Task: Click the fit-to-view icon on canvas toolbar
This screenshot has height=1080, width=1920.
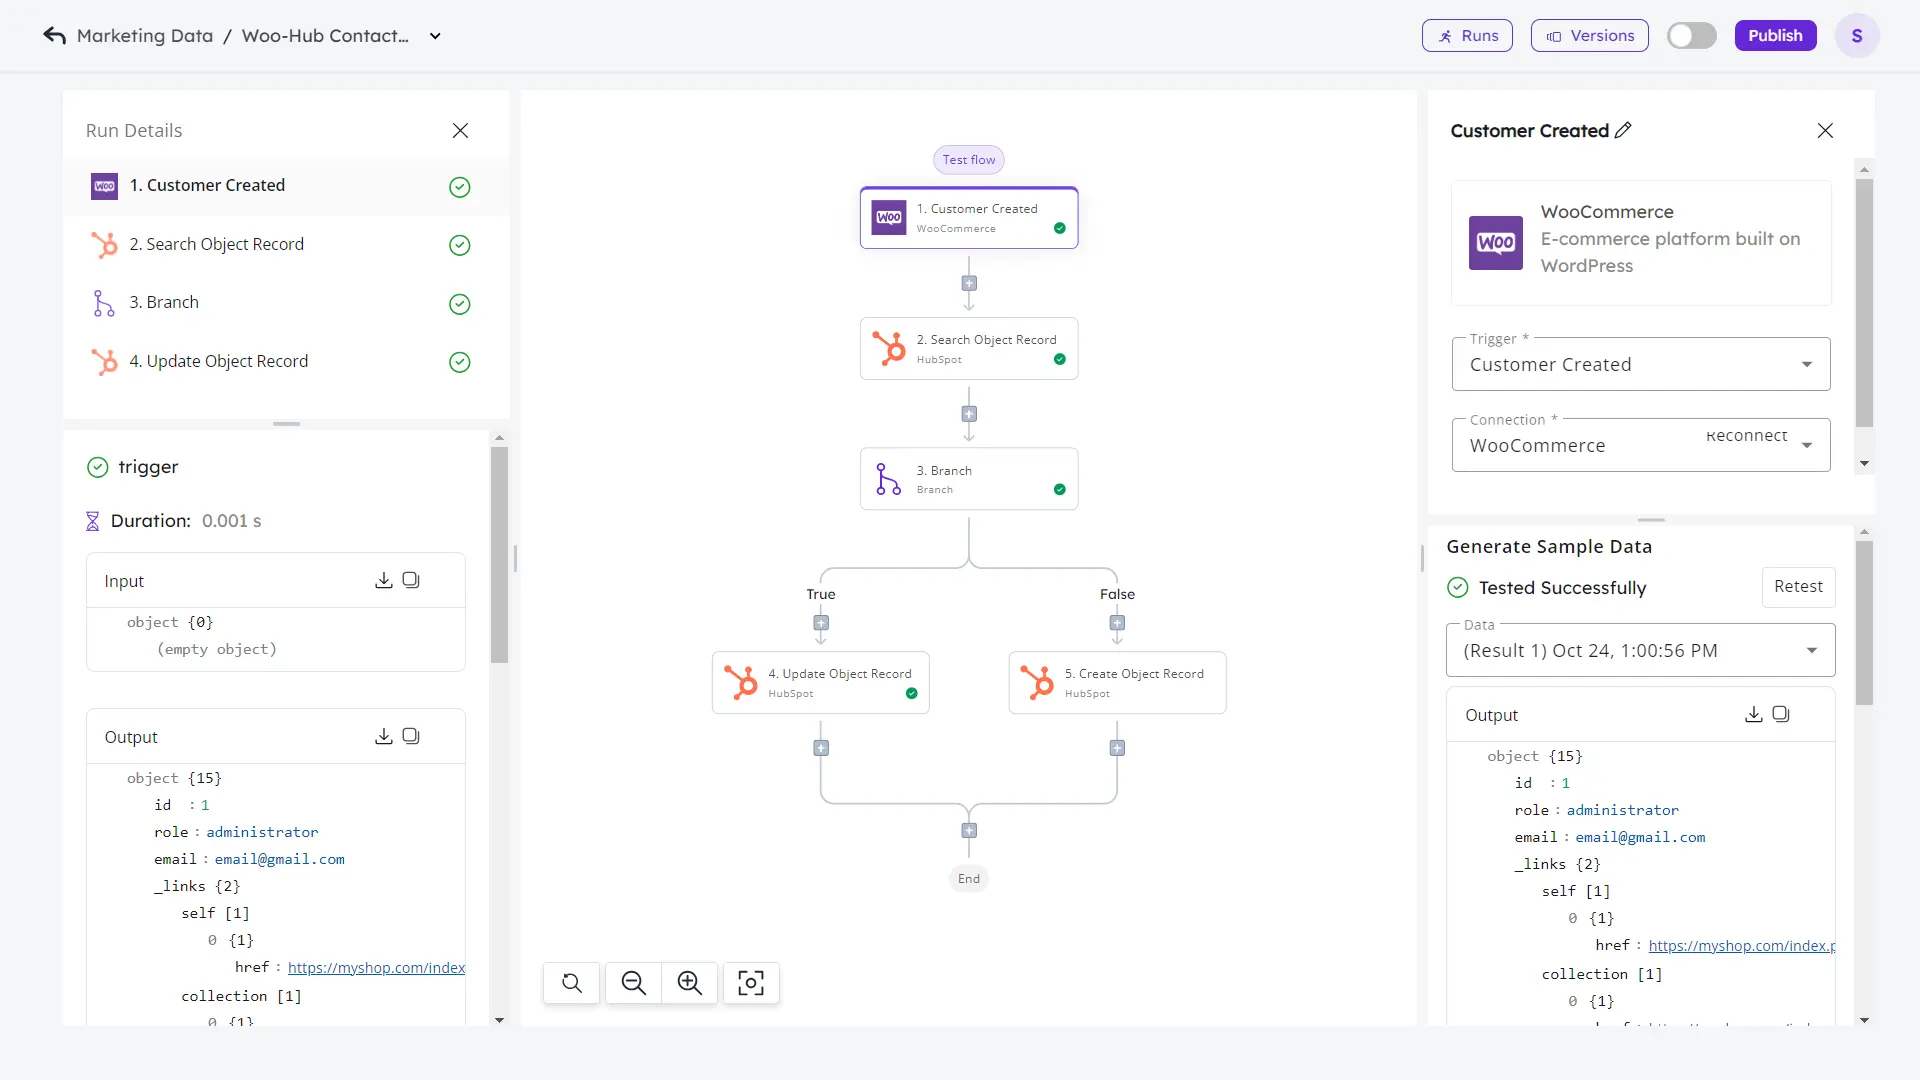Action: [x=751, y=983]
